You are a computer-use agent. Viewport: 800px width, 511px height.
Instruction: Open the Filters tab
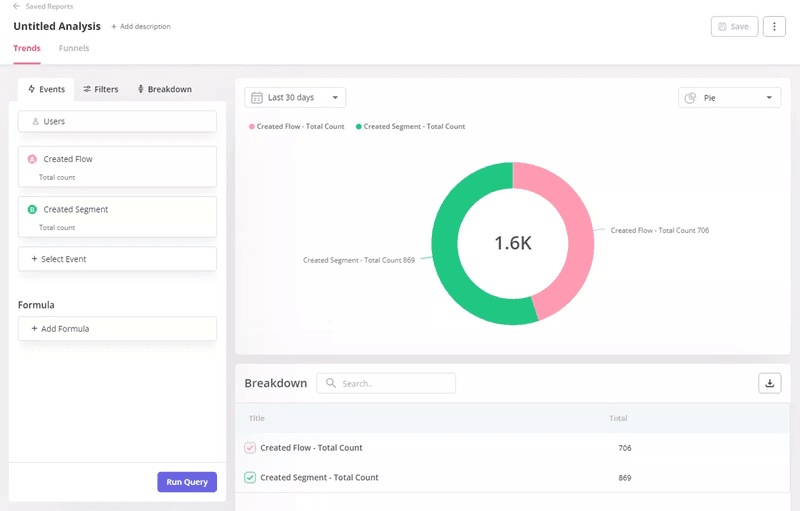pos(100,89)
